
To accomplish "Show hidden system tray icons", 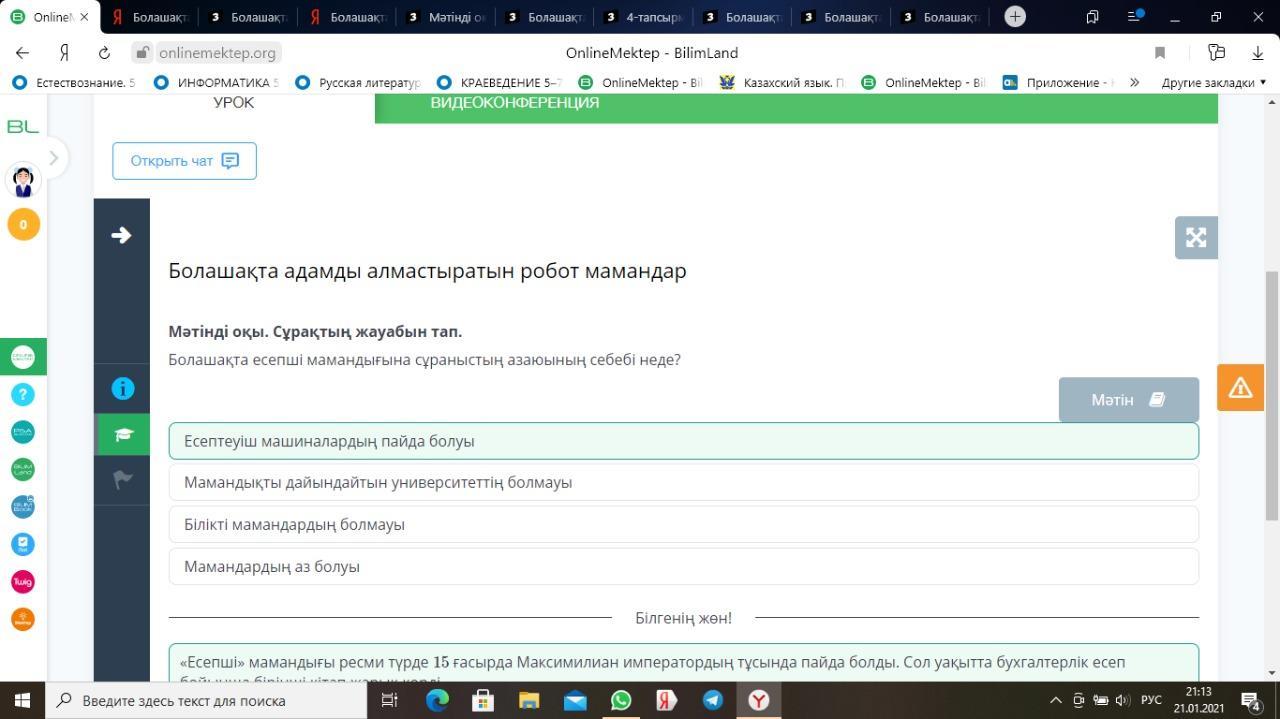I will (x=1055, y=700).
